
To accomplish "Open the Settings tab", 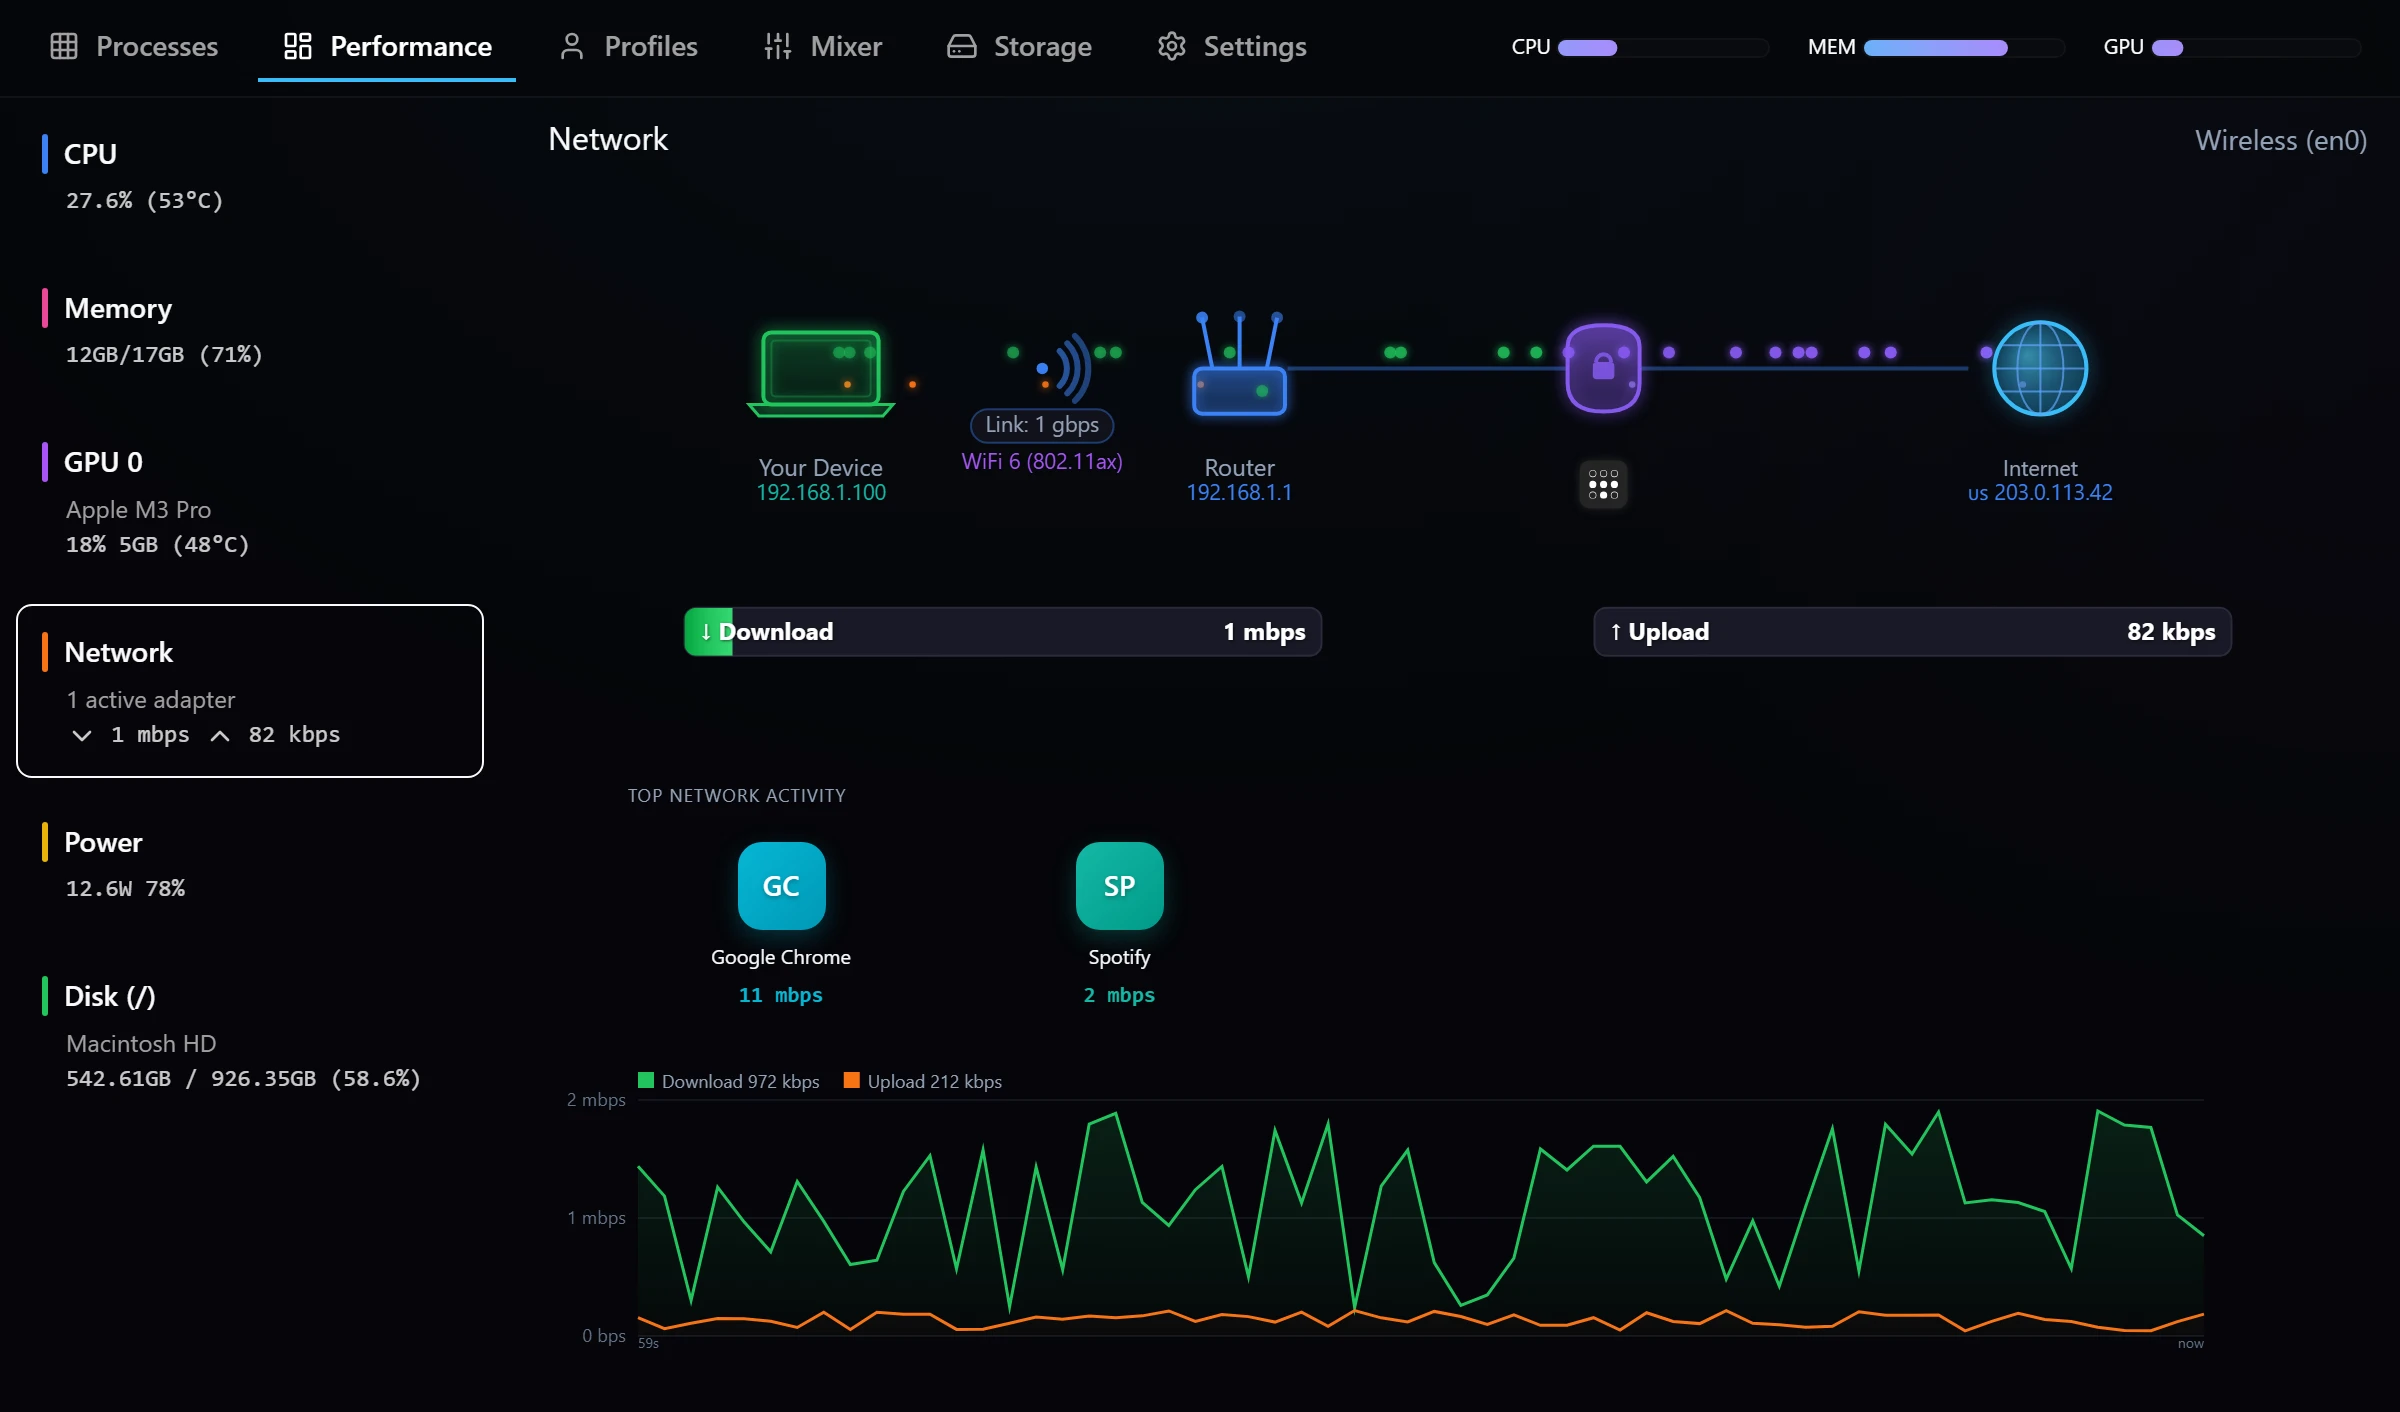I will 1232,46.
